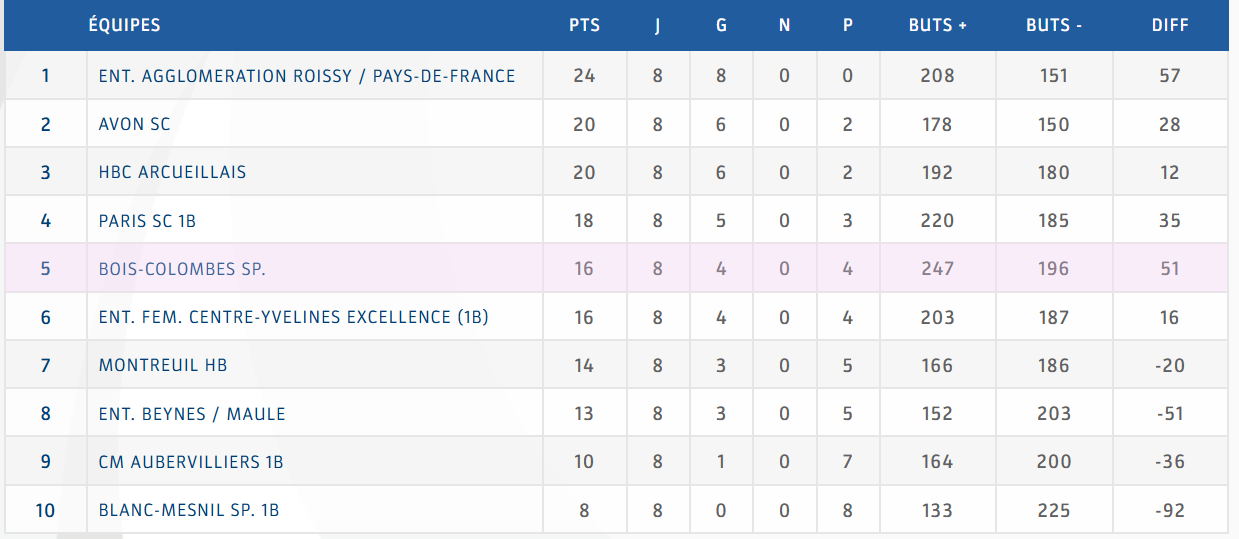Open ENT. BEYNES / MAULE team page
This screenshot has height=539, width=1239.
(x=192, y=414)
